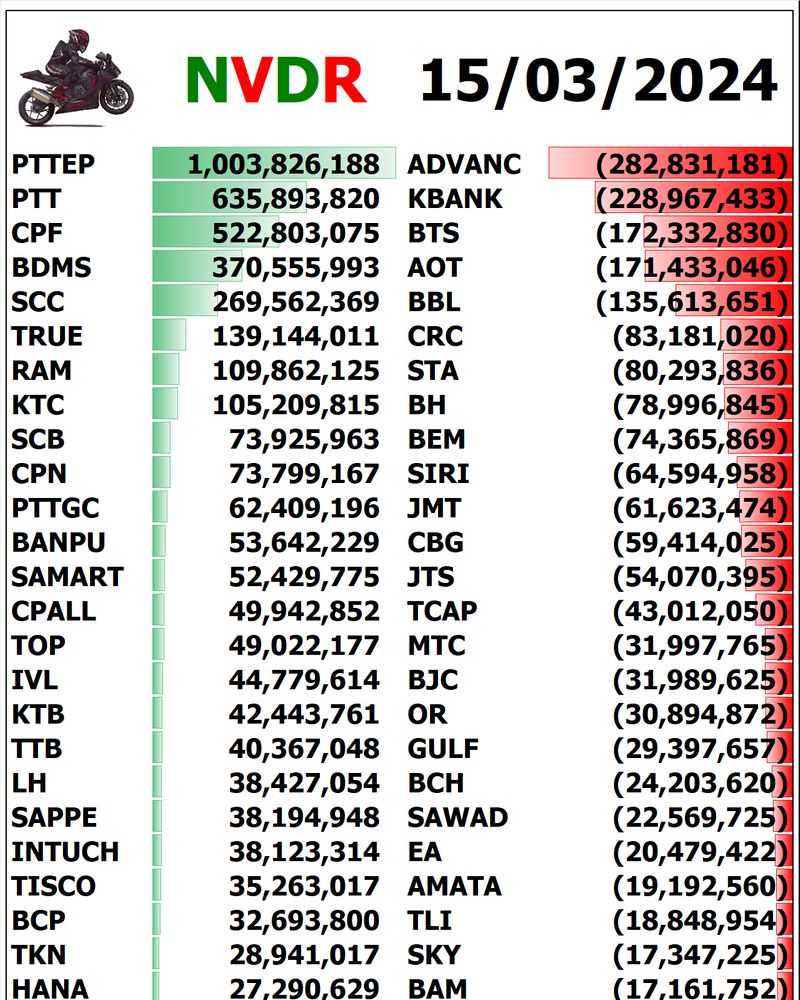Click the KBANK ticker label
This screenshot has width=800, height=1000.
(x=455, y=199)
